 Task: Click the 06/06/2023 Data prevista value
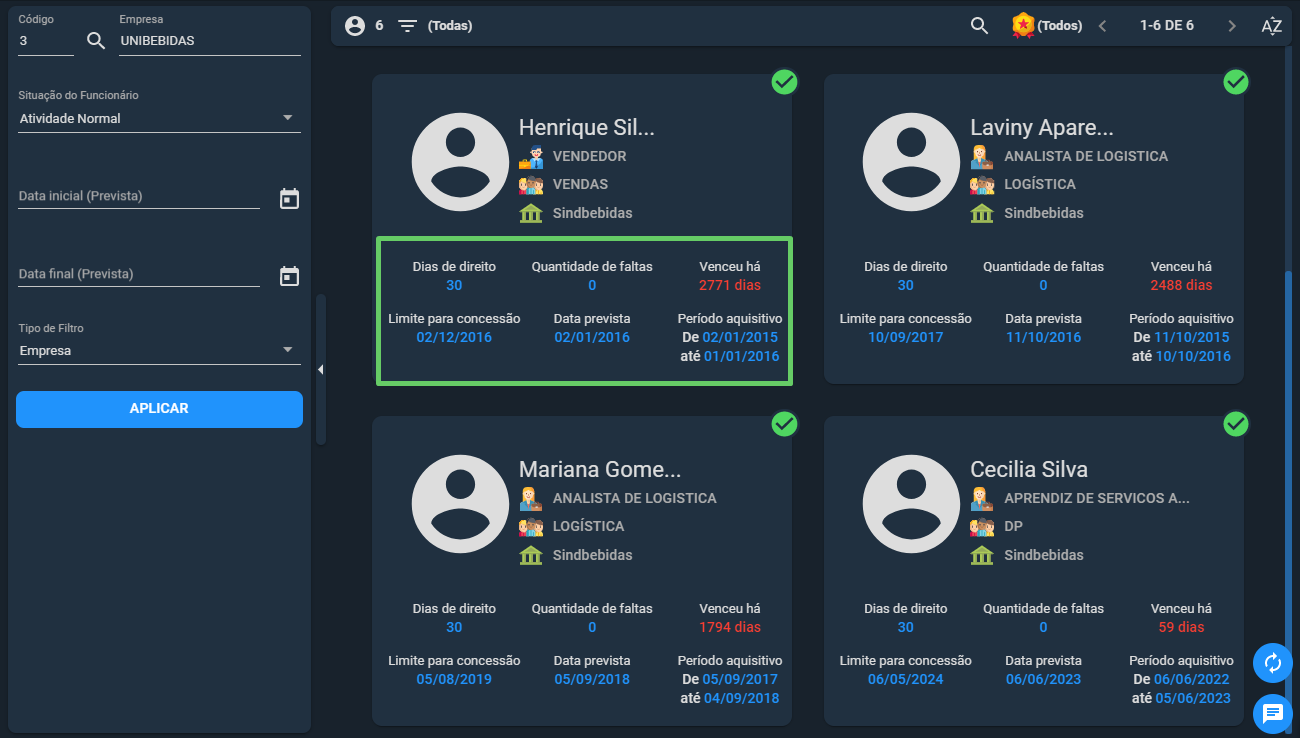pyautogui.click(x=1043, y=679)
